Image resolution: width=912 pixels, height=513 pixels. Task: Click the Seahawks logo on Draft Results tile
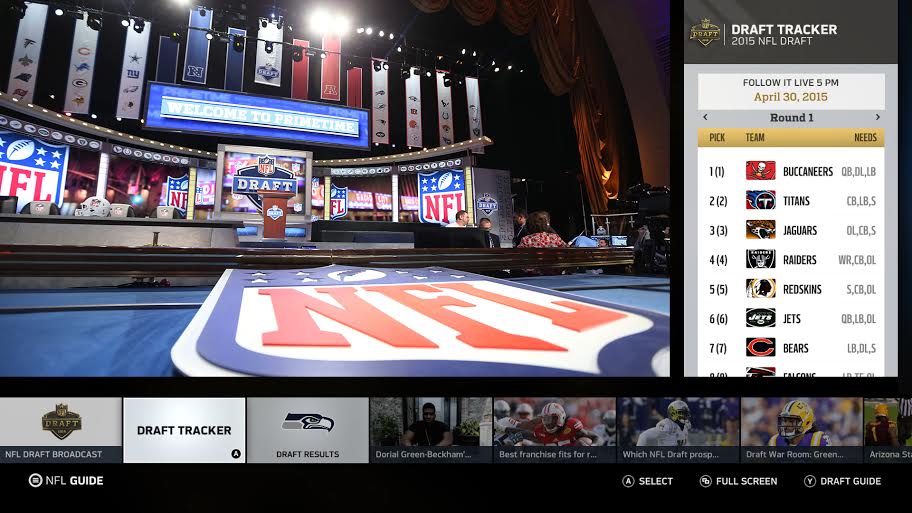click(x=308, y=422)
